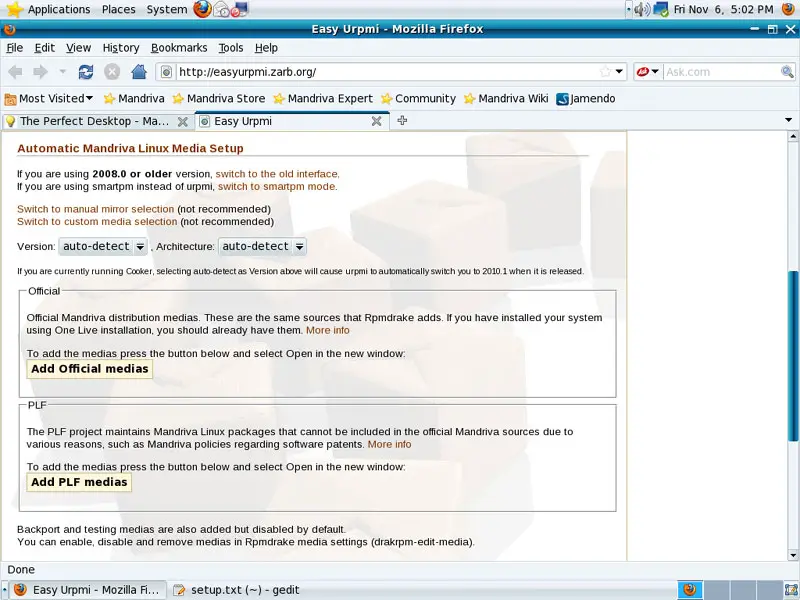Click the Add PLF medias button
The width and height of the screenshot is (800, 600).
pos(79,482)
